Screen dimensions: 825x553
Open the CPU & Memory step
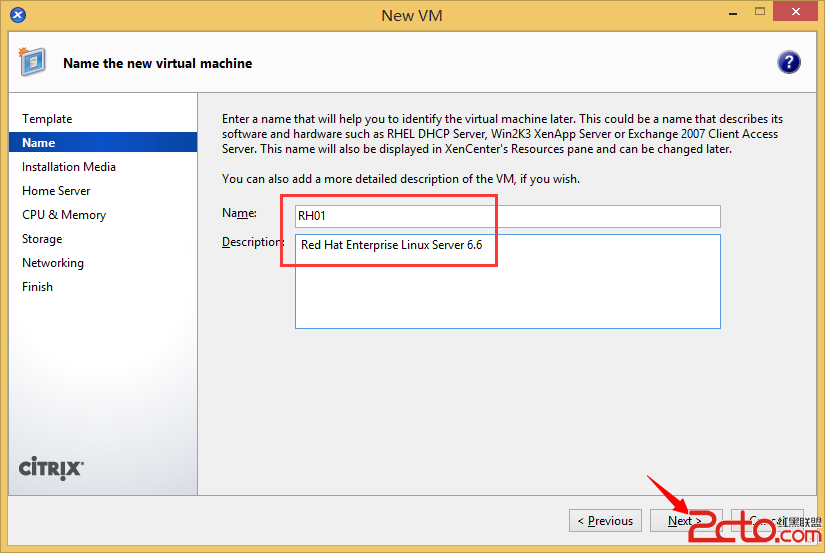point(64,215)
